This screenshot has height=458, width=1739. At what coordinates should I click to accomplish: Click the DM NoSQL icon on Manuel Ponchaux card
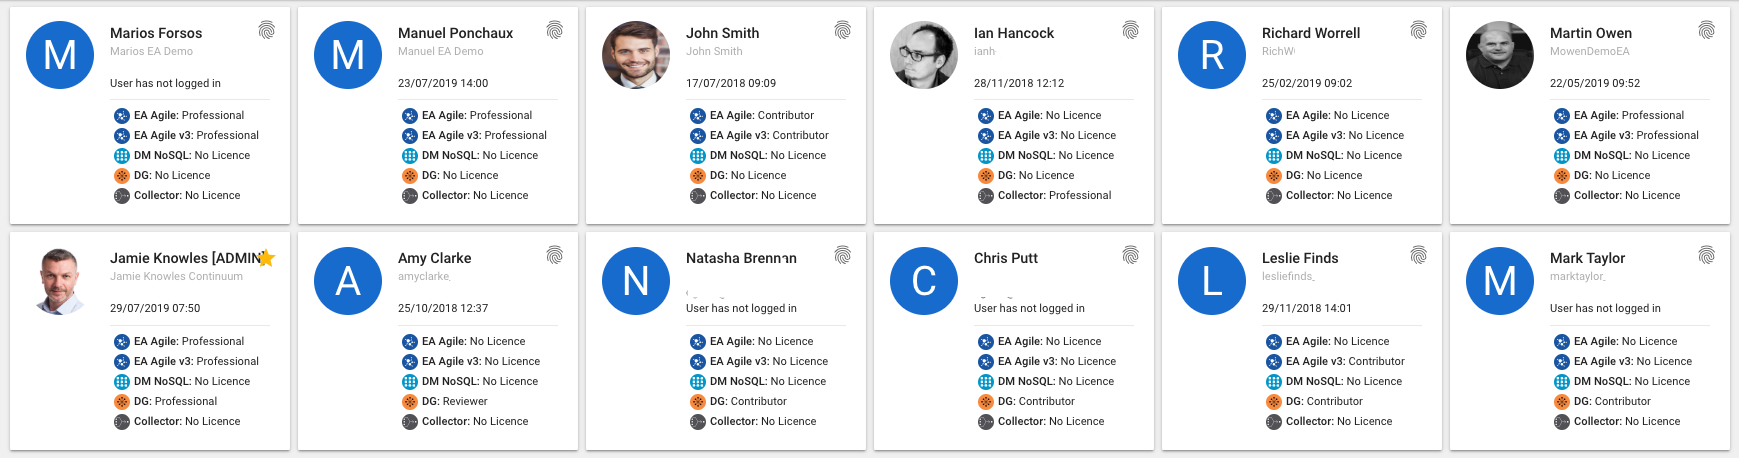pyautogui.click(x=410, y=156)
